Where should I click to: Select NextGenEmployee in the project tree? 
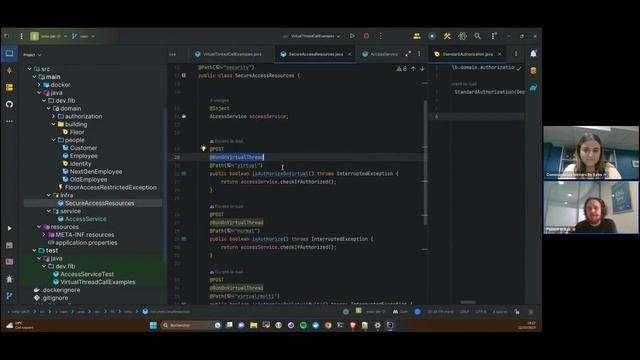[96, 171]
